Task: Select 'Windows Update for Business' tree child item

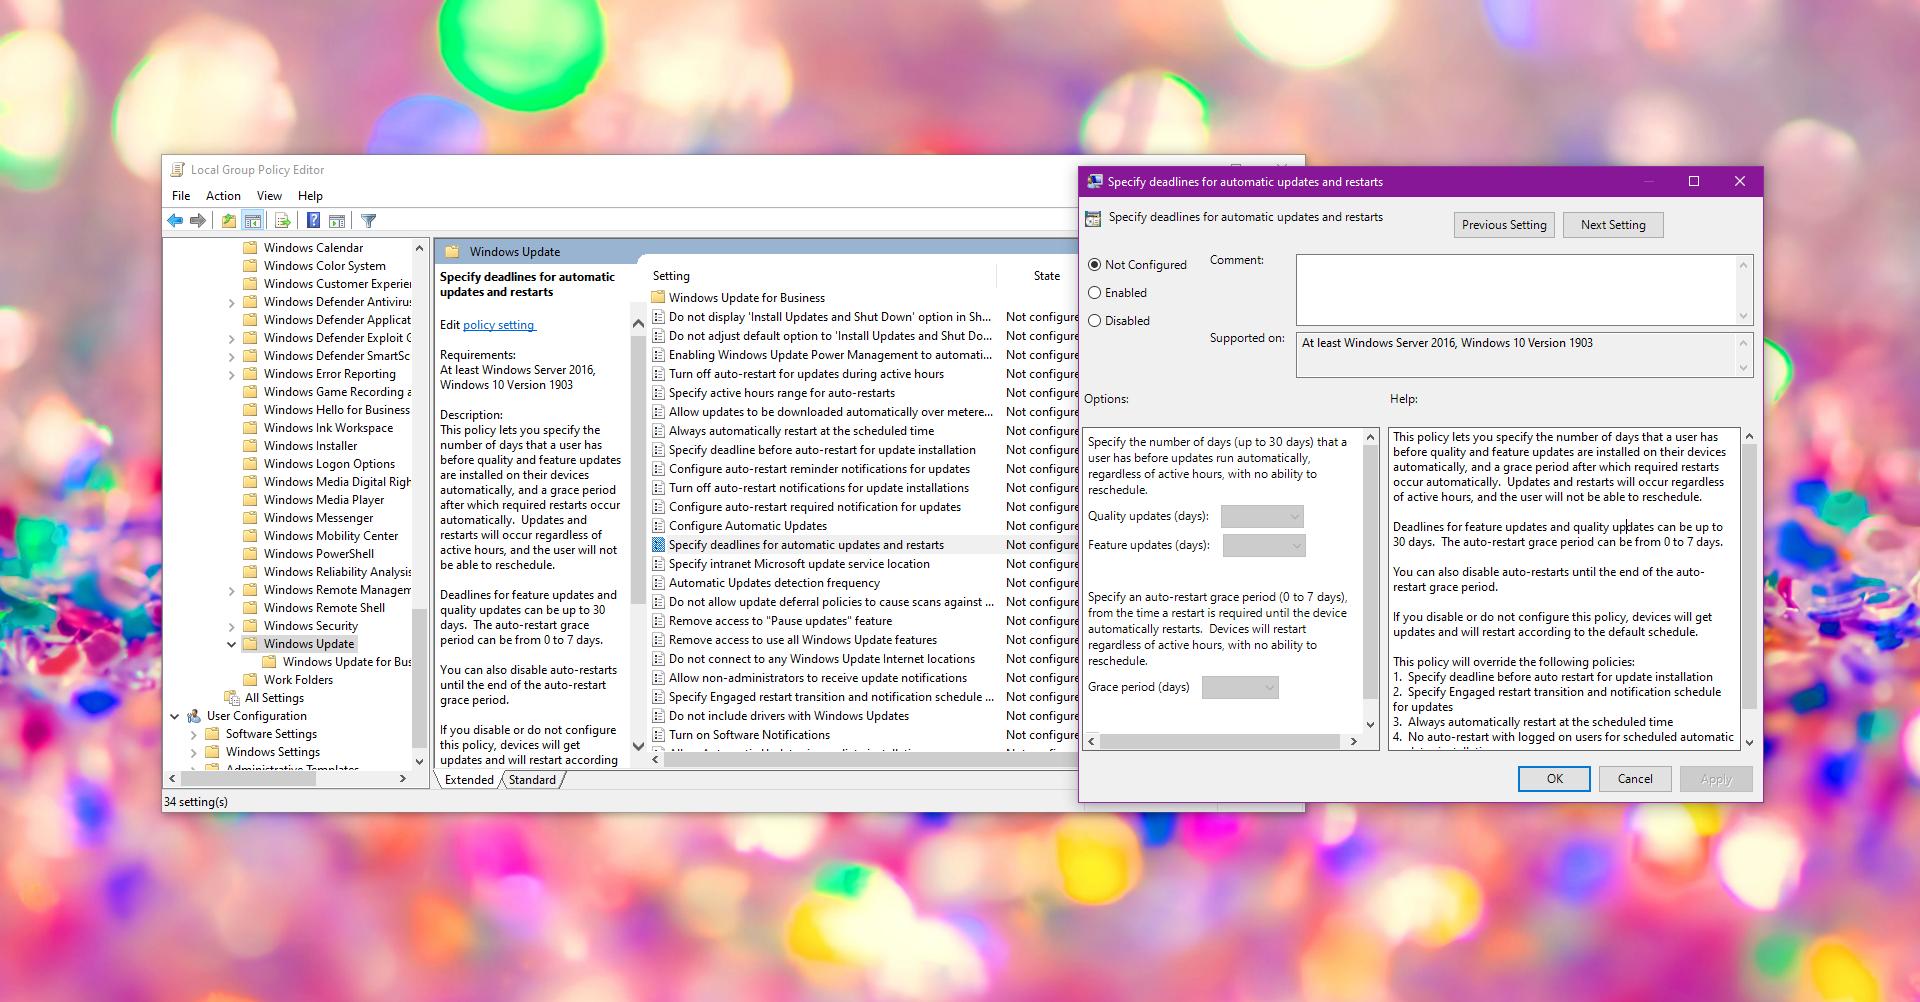Action: tap(346, 662)
